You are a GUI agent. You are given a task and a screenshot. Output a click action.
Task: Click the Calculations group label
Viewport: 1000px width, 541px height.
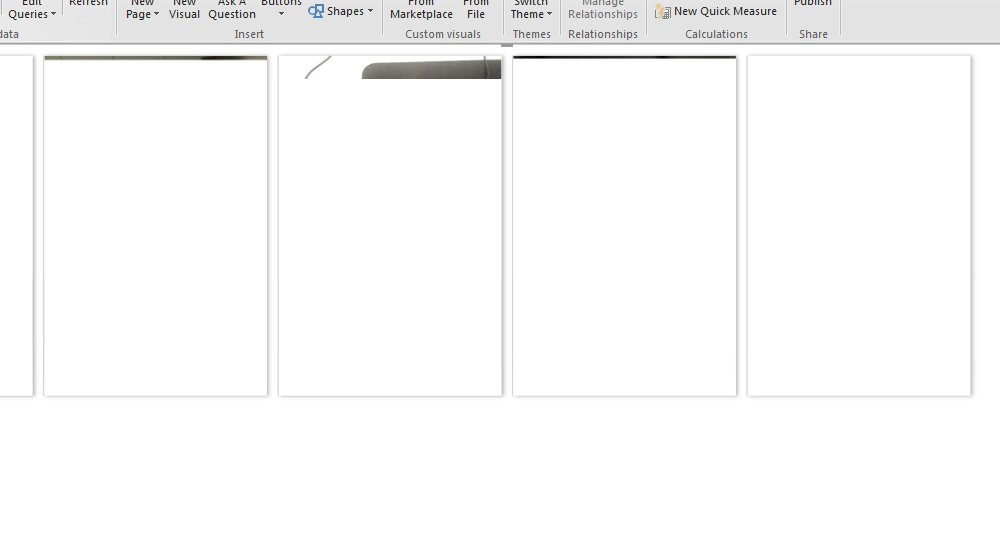[716, 34]
